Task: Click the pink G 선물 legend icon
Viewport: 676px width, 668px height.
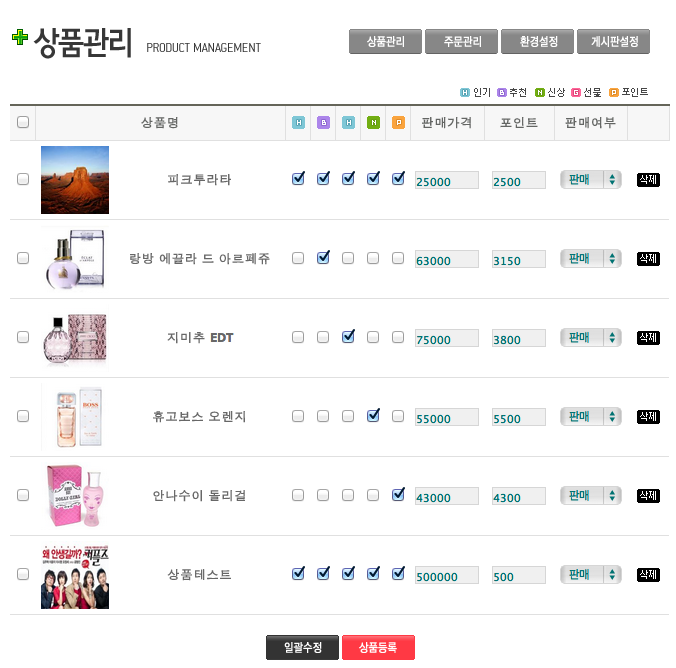Action: pyautogui.click(x=576, y=93)
